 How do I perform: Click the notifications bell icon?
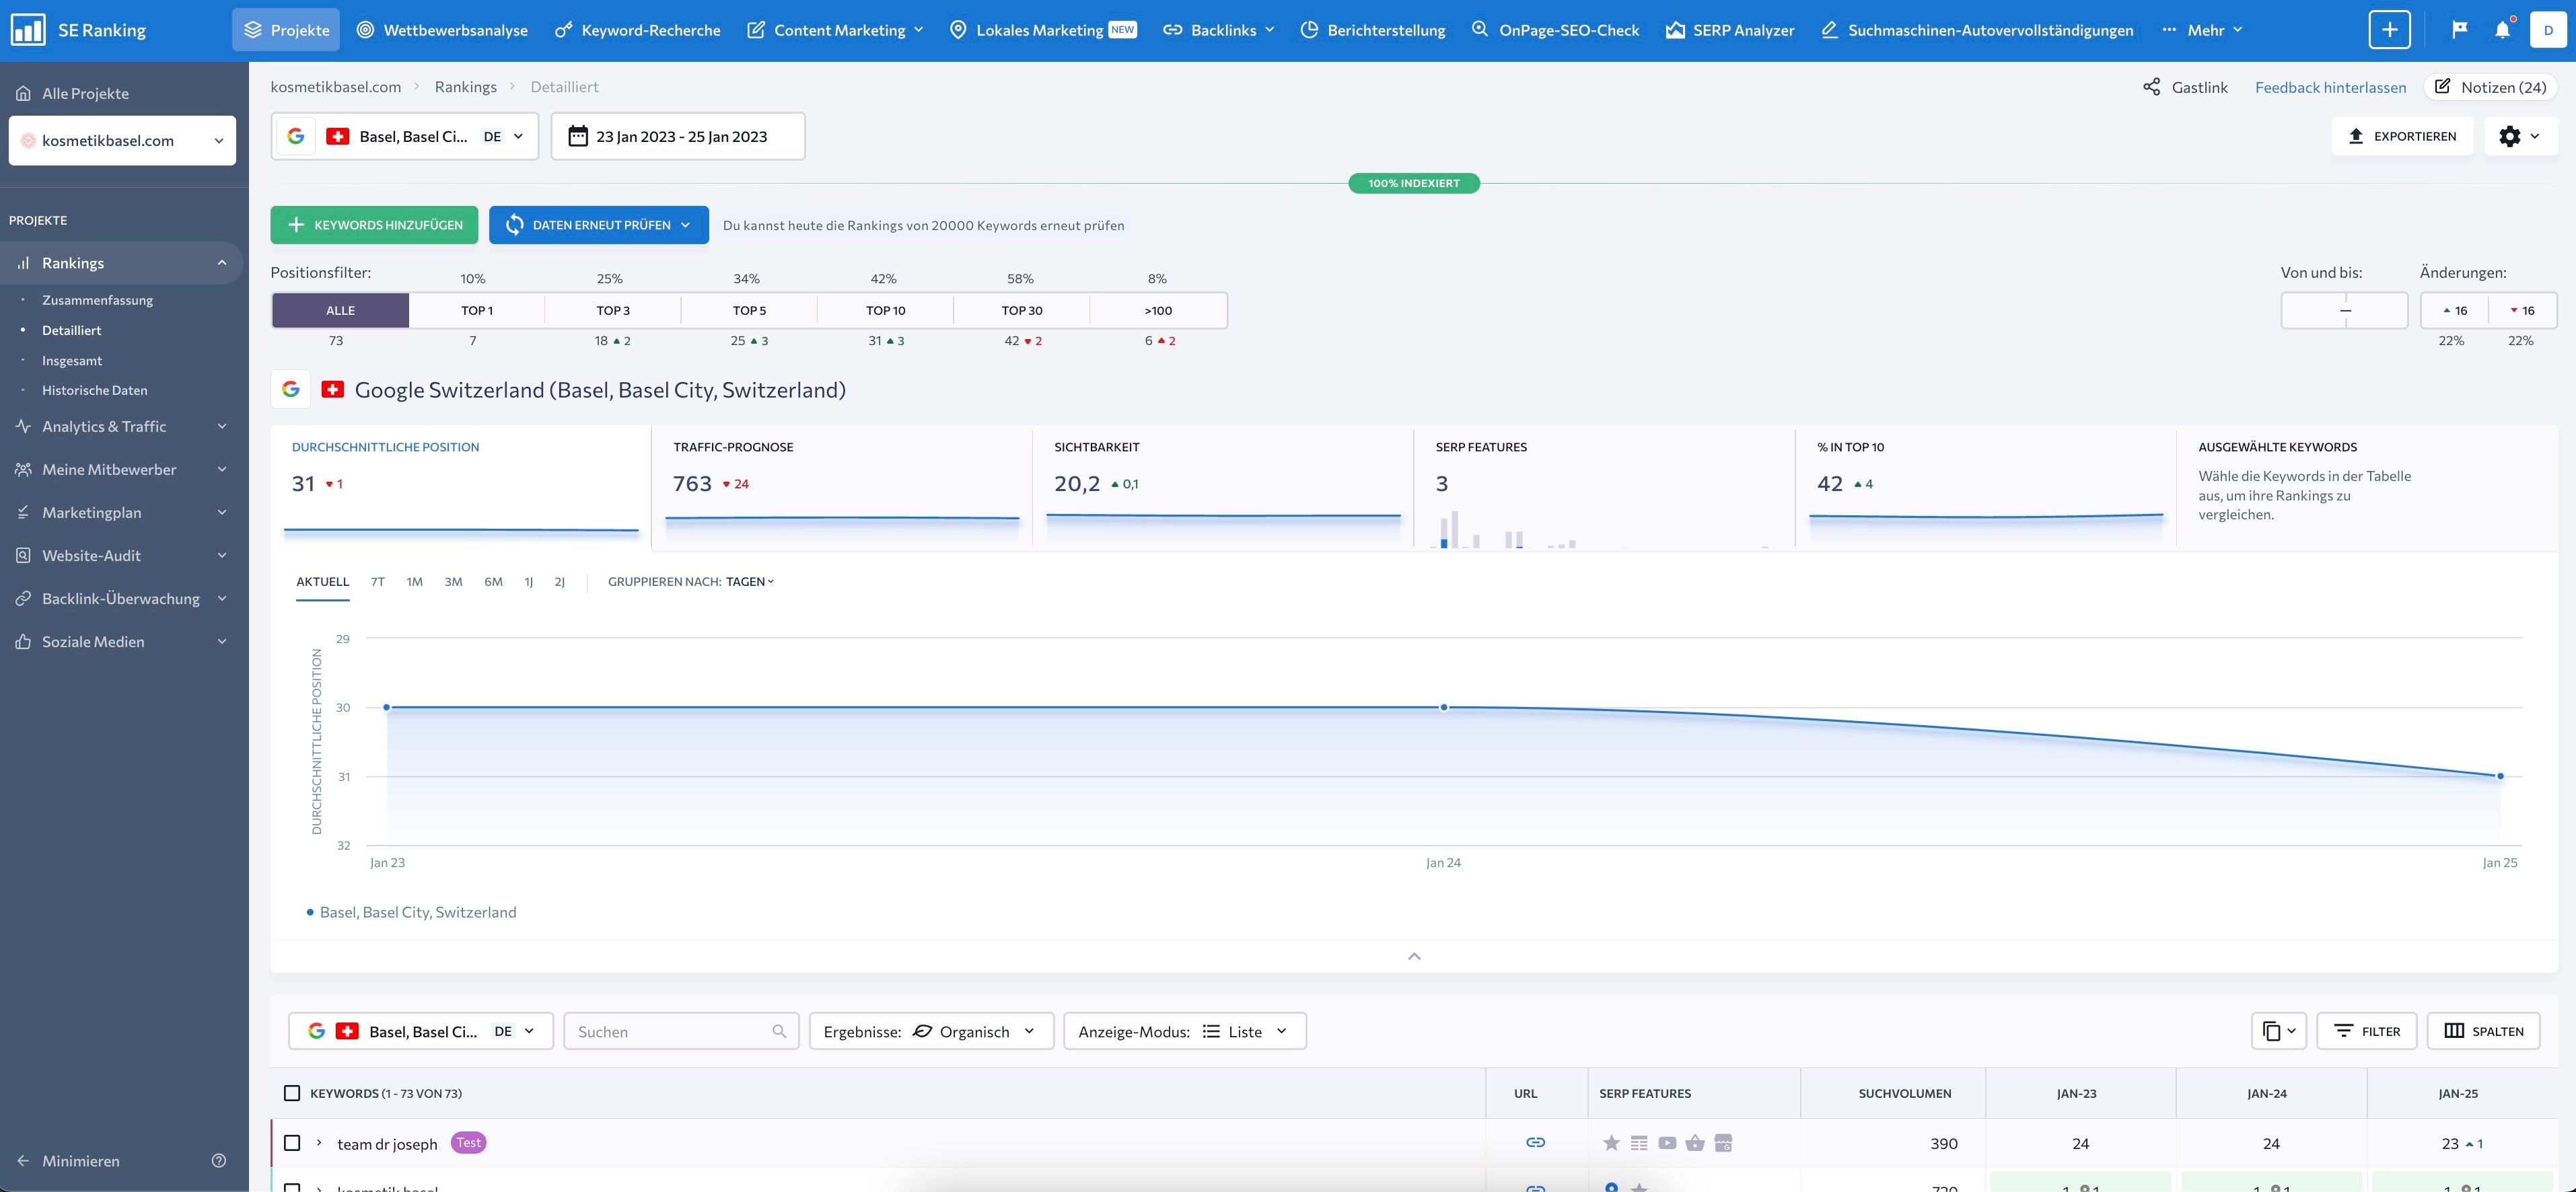(x=2502, y=30)
